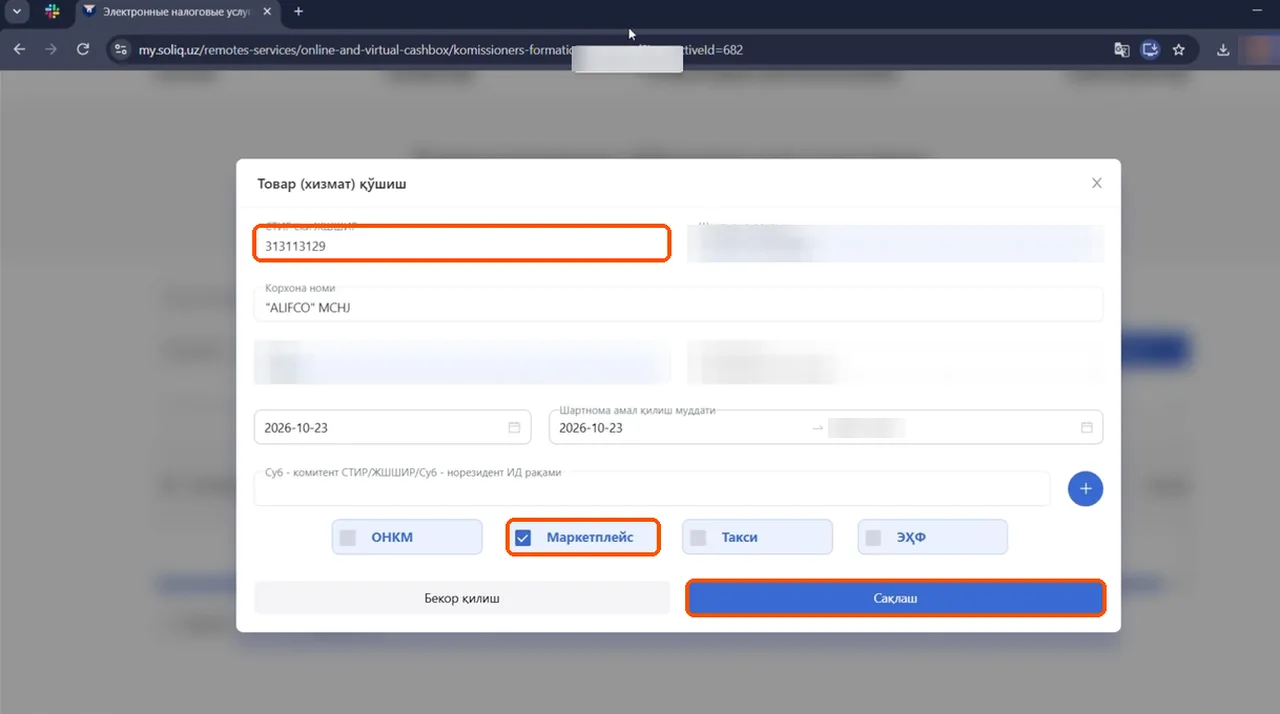Open calendar icon of the single date field

coord(514,428)
